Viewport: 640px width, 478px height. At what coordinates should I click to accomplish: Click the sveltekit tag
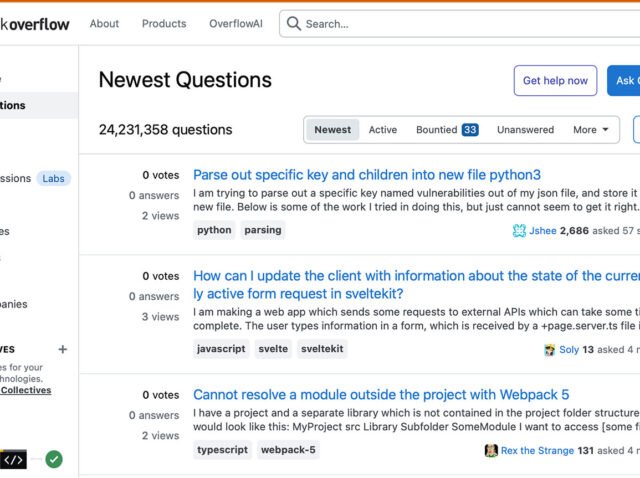point(322,349)
